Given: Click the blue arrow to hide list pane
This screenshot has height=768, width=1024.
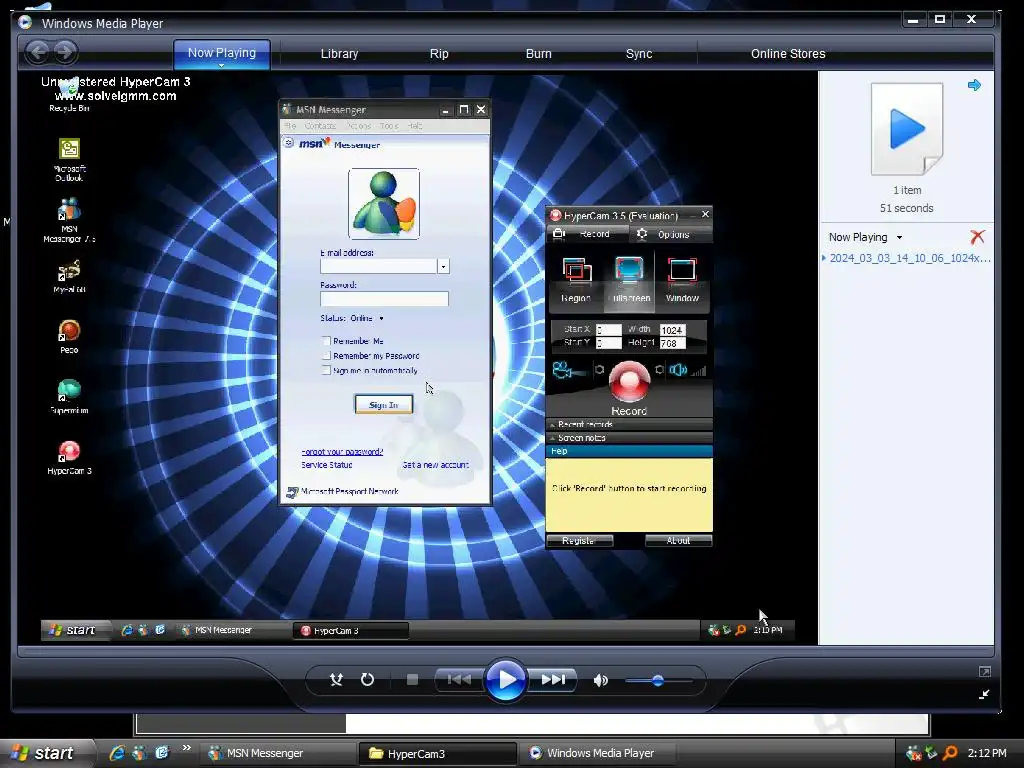Looking at the screenshot, I should click(974, 85).
